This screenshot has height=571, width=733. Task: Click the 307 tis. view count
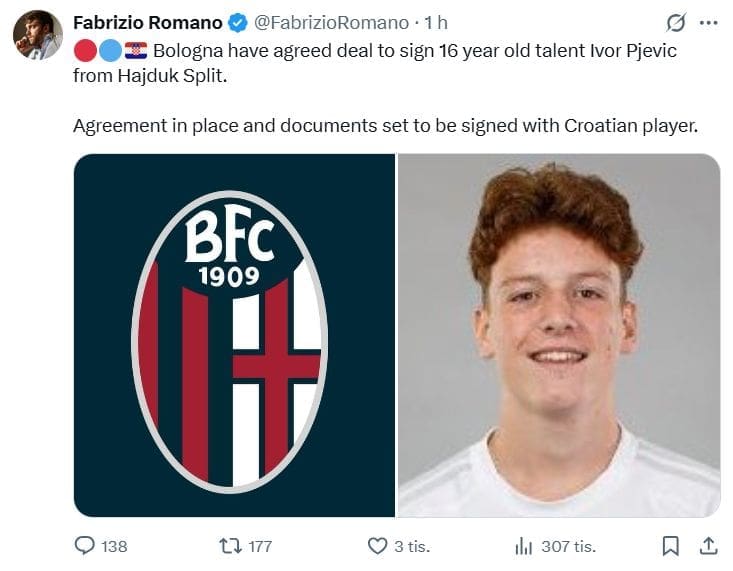tap(568, 546)
